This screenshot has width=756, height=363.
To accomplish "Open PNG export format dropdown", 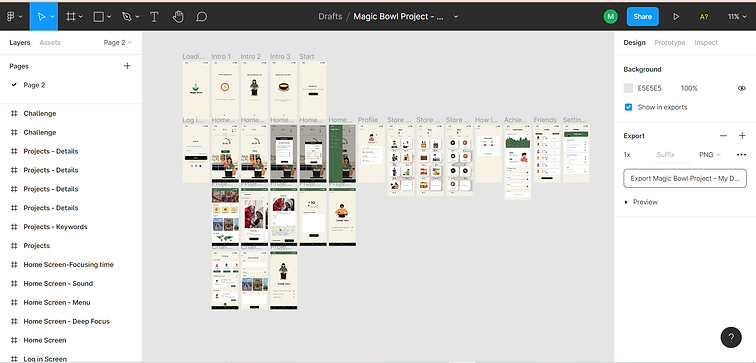I will (x=710, y=155).
